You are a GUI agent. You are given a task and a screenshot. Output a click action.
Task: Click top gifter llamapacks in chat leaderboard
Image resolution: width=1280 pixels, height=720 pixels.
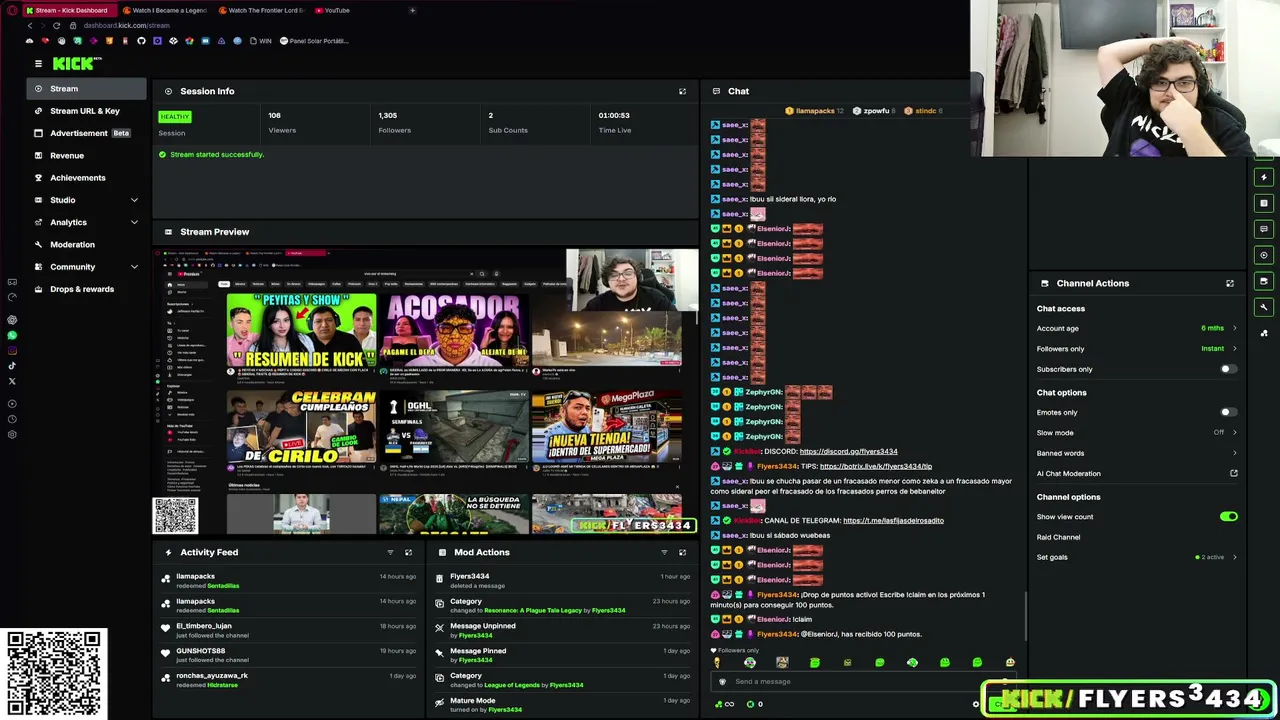815,111
